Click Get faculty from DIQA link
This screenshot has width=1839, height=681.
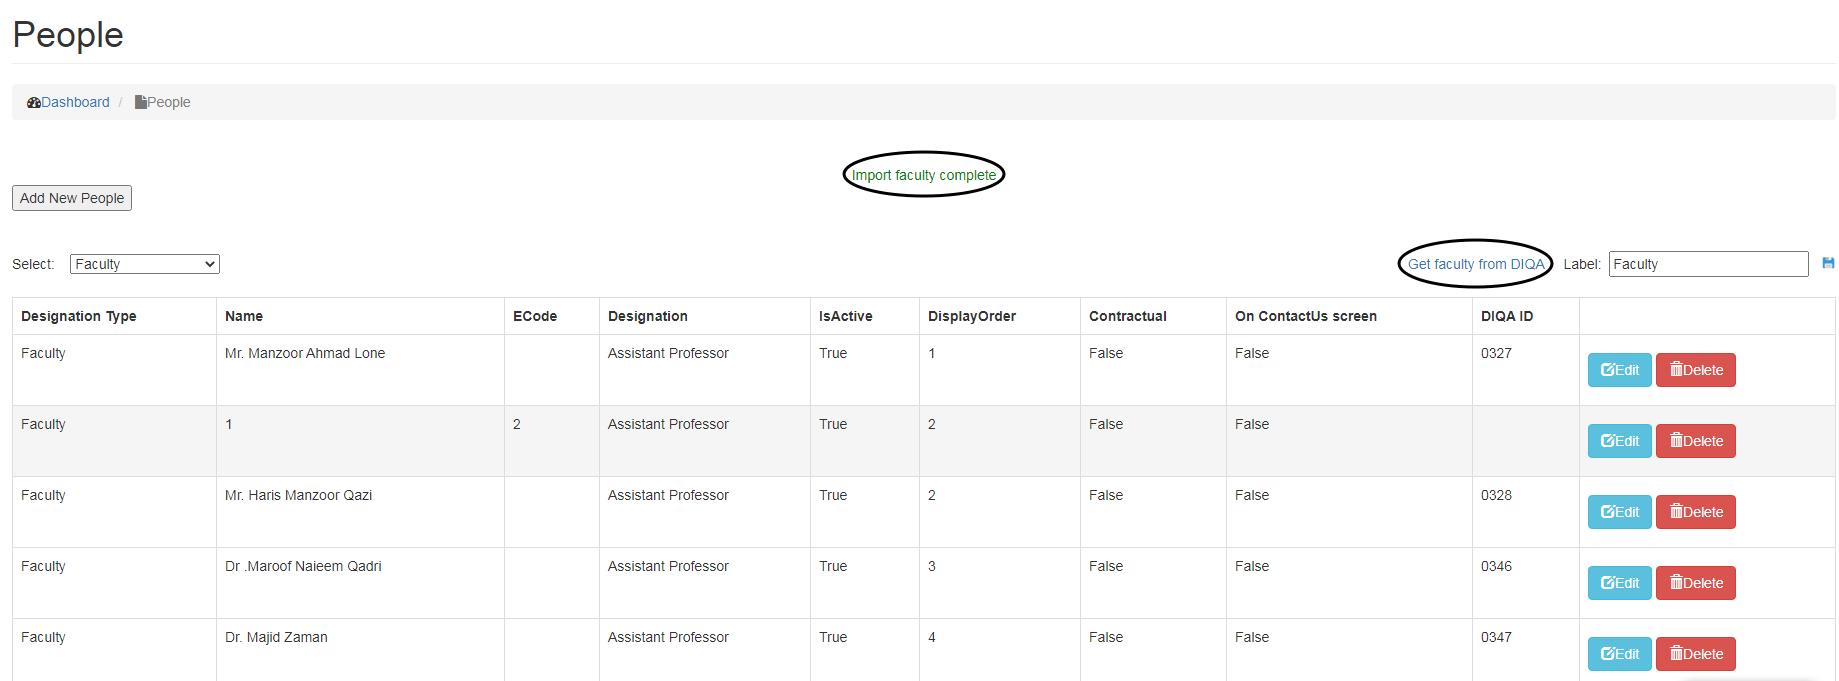tap(1475, 264)
